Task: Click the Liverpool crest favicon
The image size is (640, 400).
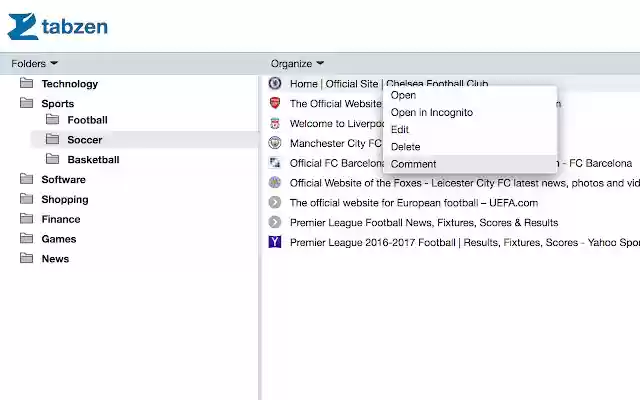Action: [x=275, y=123]
